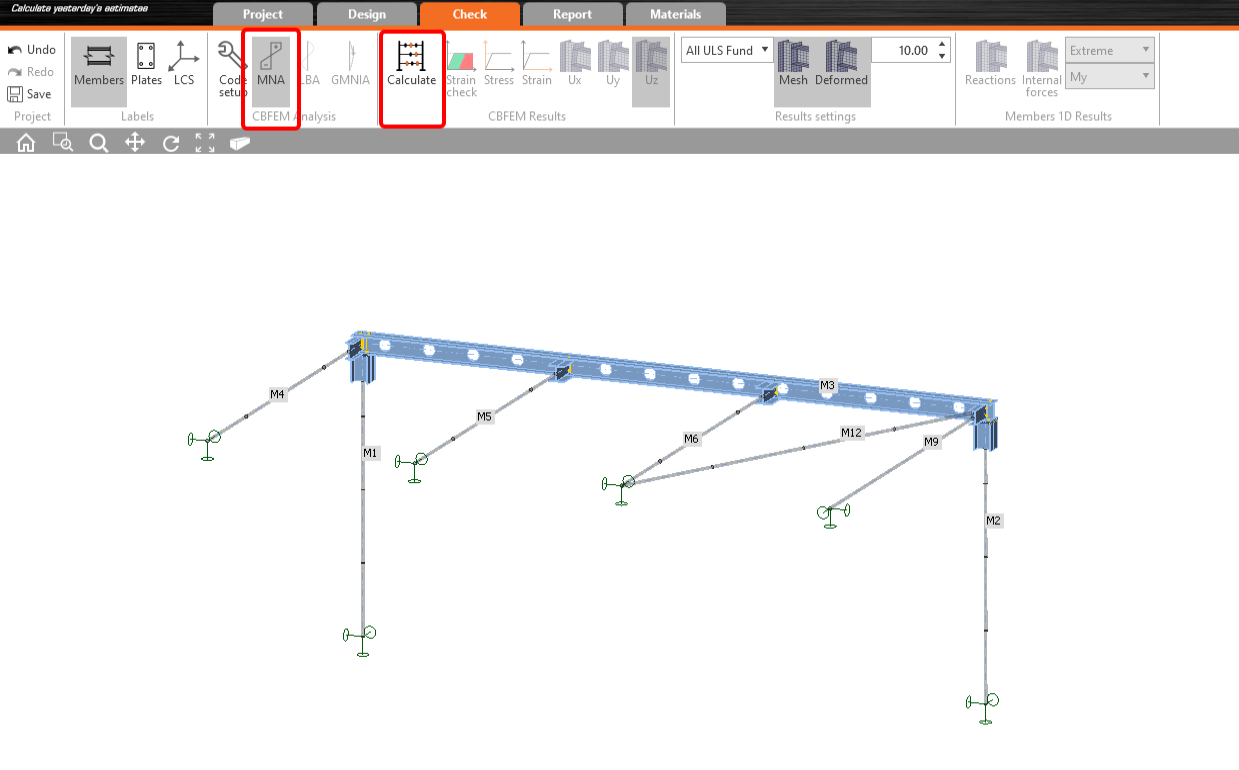Screen dimensions: 1239x770
Task: Select member label M9
Action: tap(931, 441)
